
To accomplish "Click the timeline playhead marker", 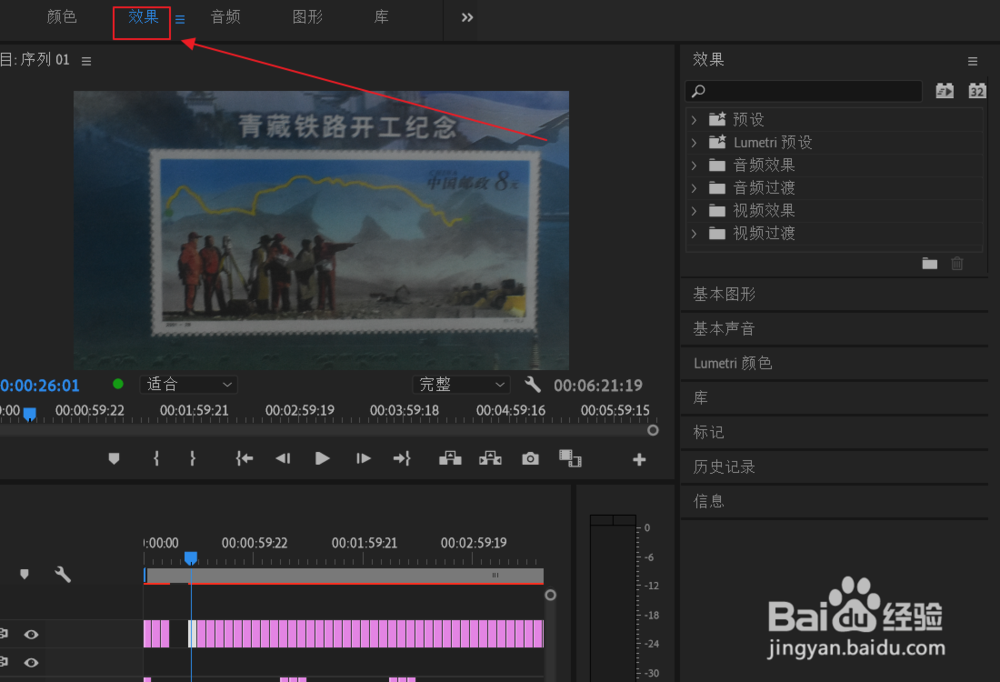I will [191, 558].
